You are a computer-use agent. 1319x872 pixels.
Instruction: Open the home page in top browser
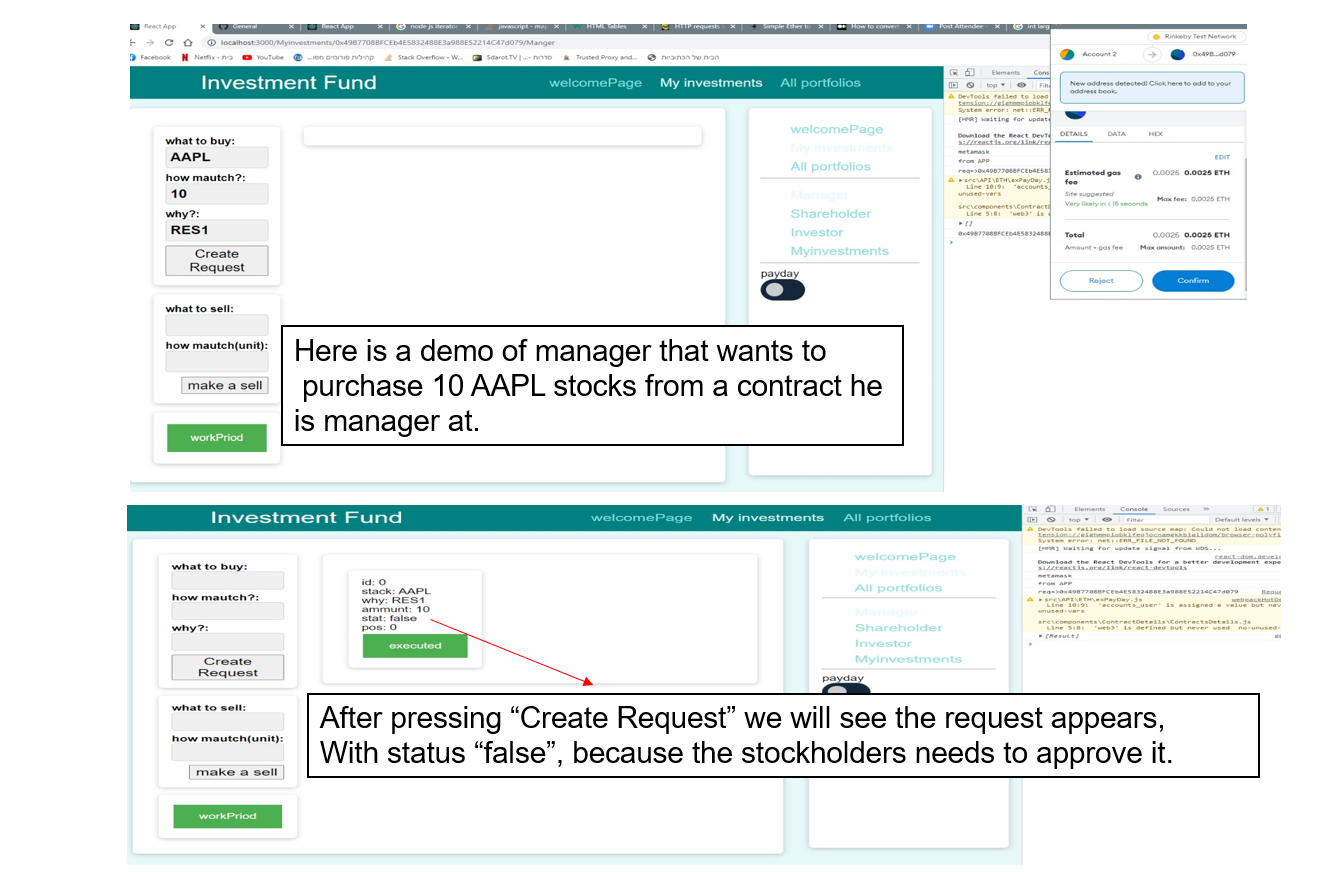(x=187, y=43)
